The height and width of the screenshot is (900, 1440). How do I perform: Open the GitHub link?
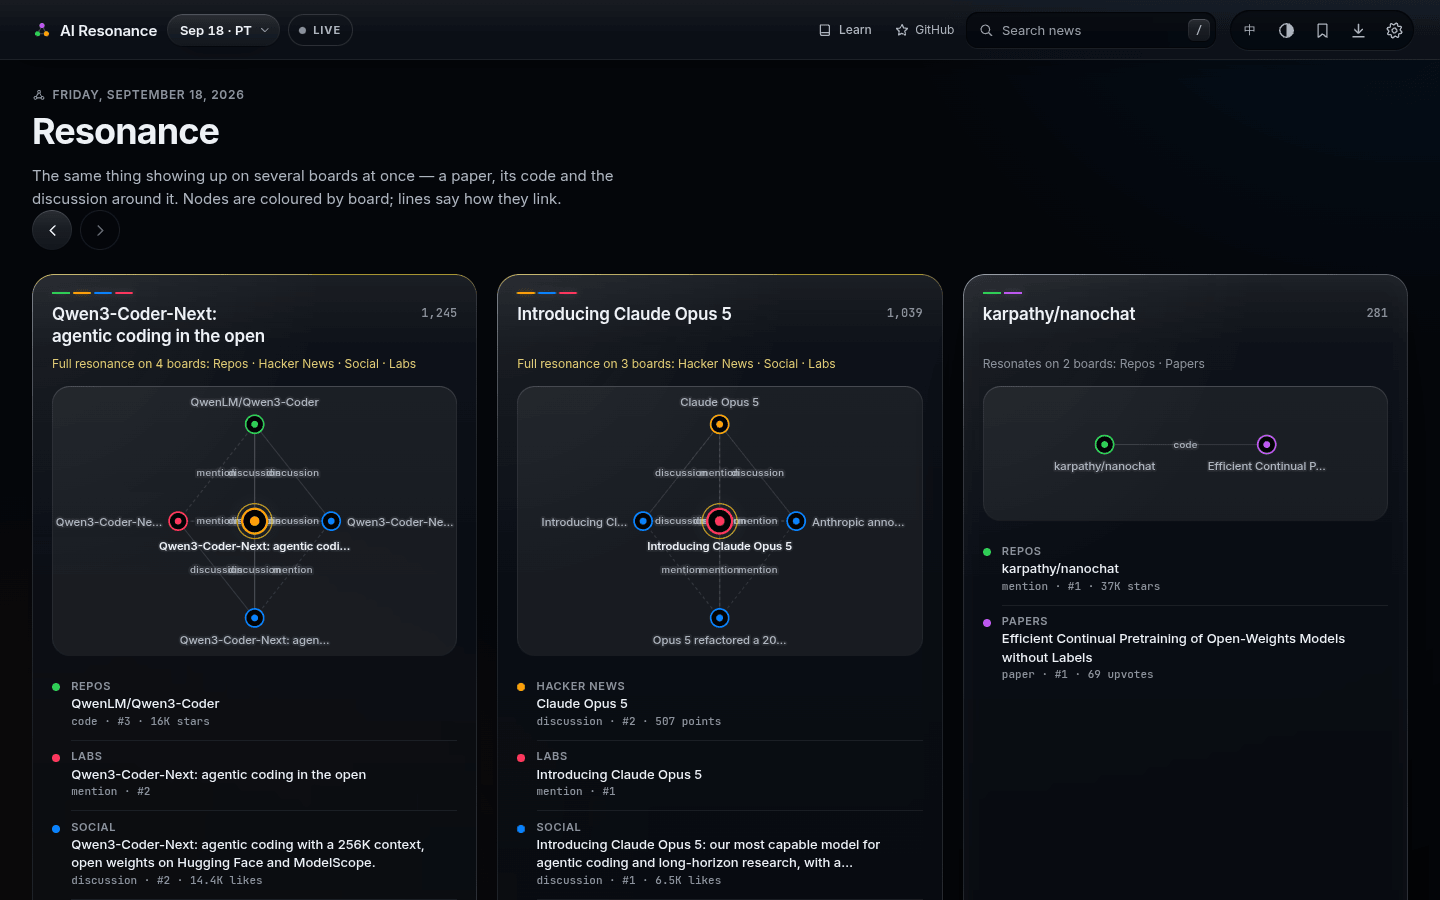tap(925, 30)
